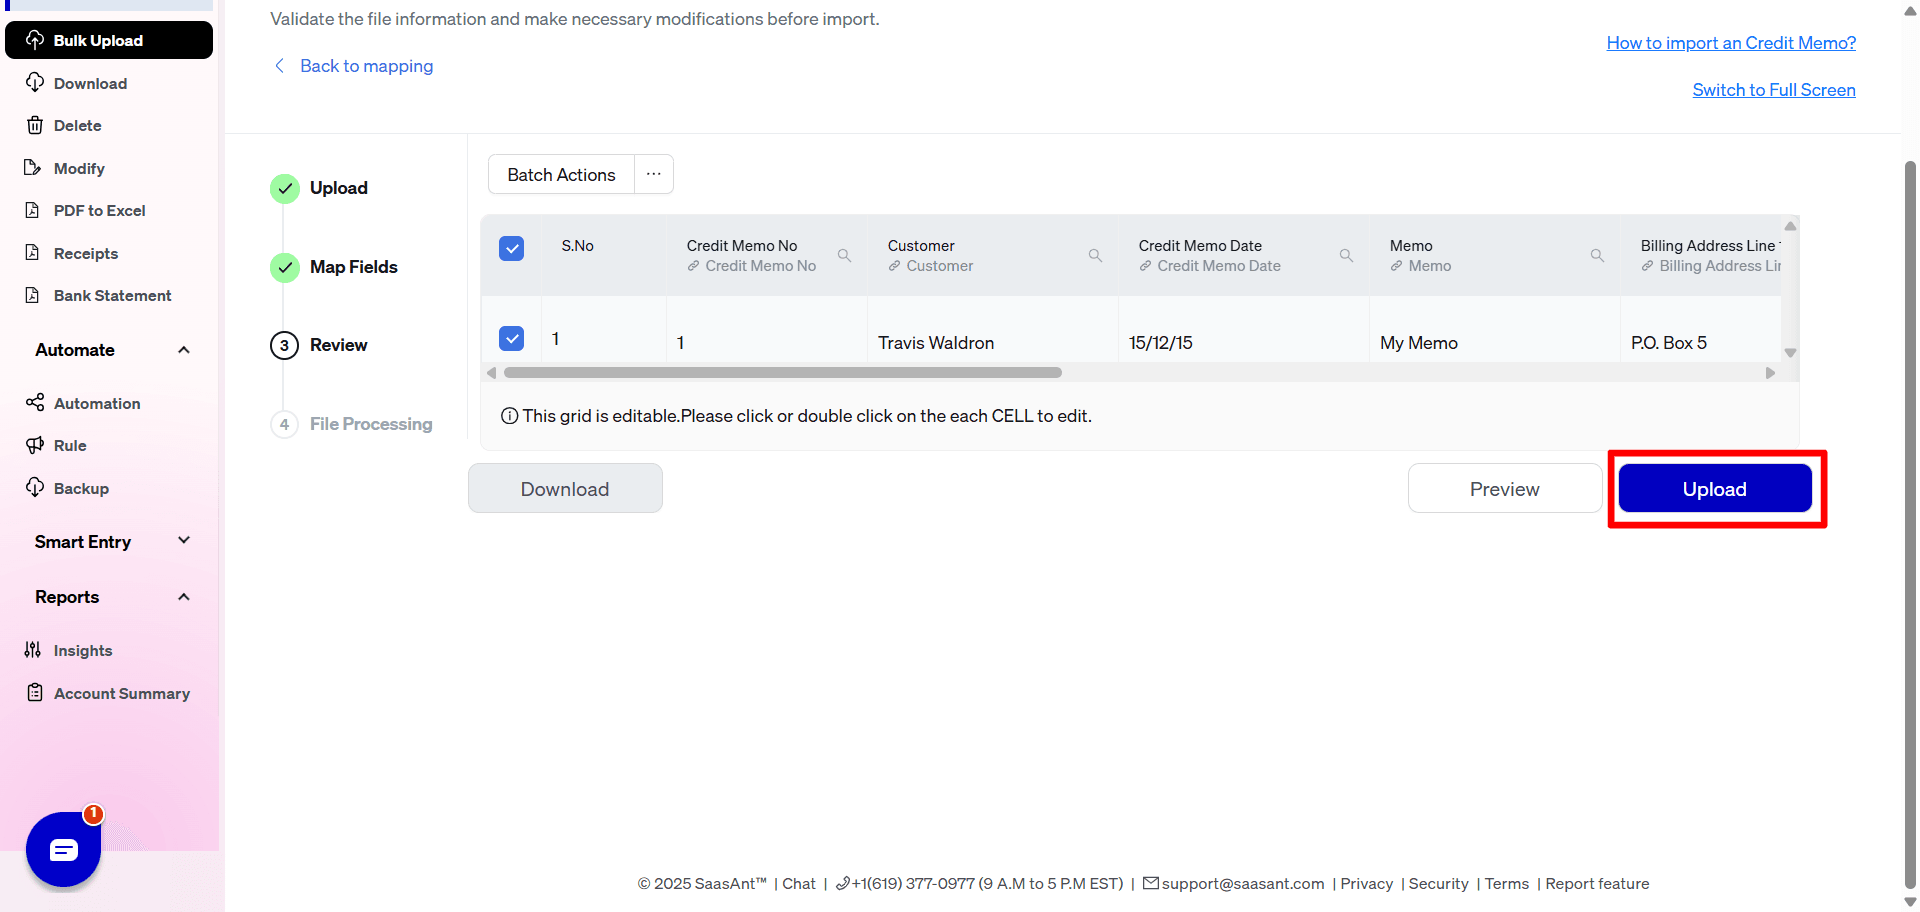
Task: Click the Download cloud icon in sidebar
Action: (35, 83)
